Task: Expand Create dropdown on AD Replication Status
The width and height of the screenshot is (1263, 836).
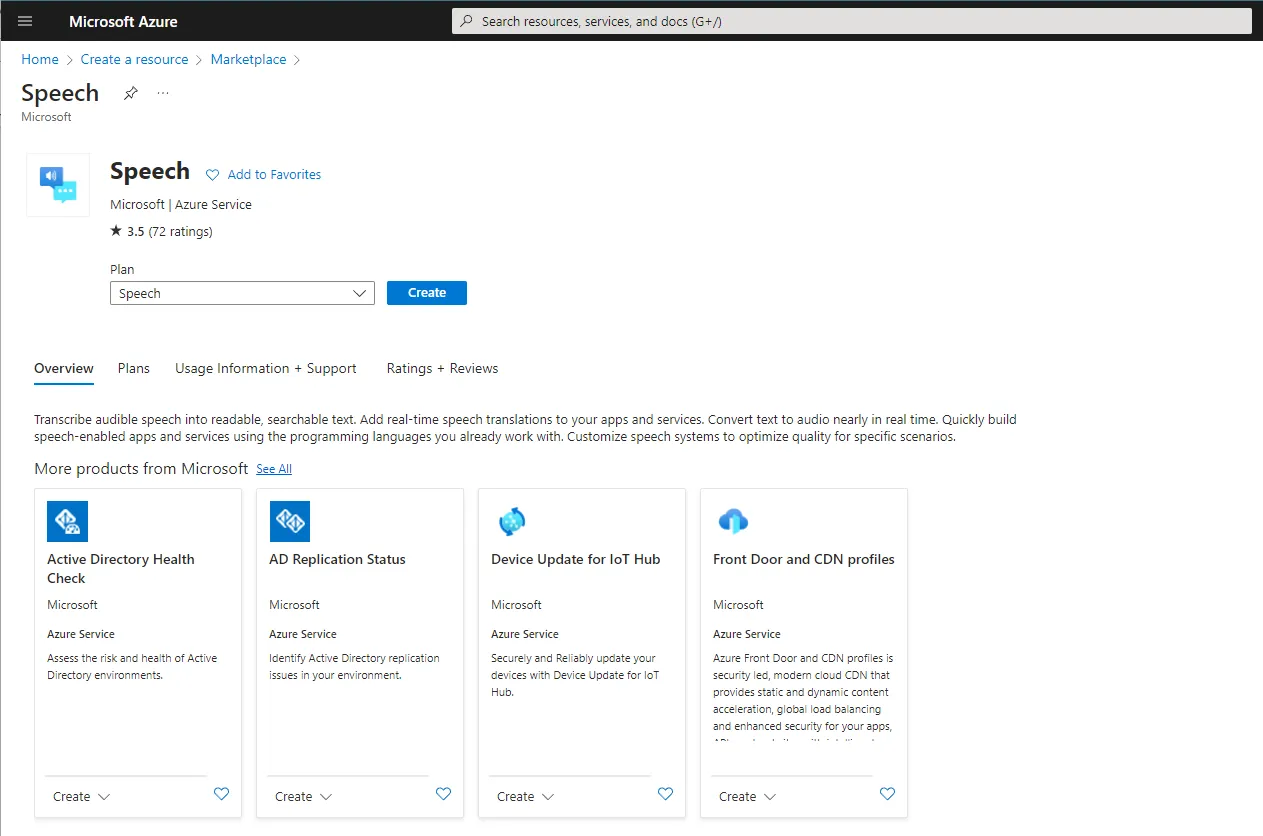Action: coord(303,797)
